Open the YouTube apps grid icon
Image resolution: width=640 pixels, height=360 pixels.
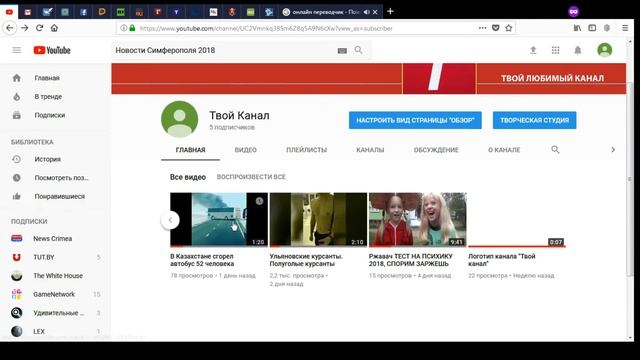coord(556,50)
